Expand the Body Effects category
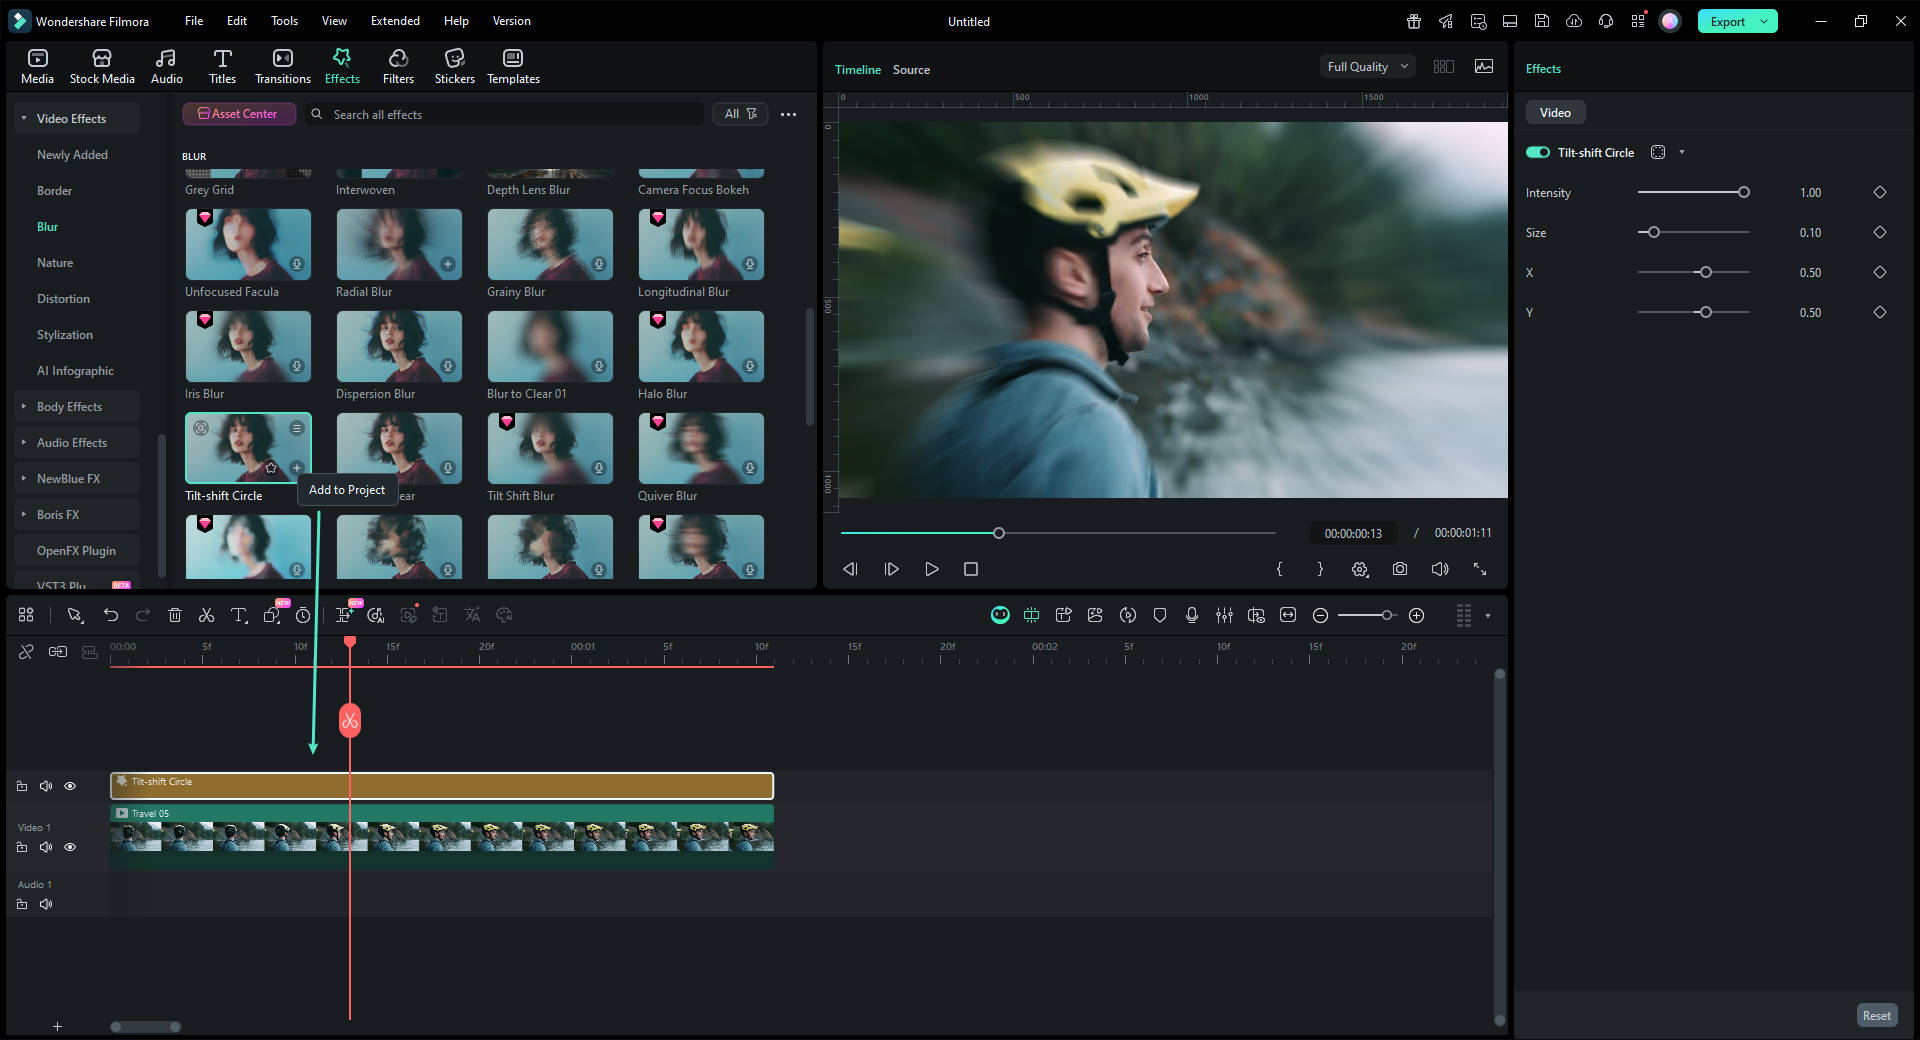1920x1040 pixels. tap(69, 407)
